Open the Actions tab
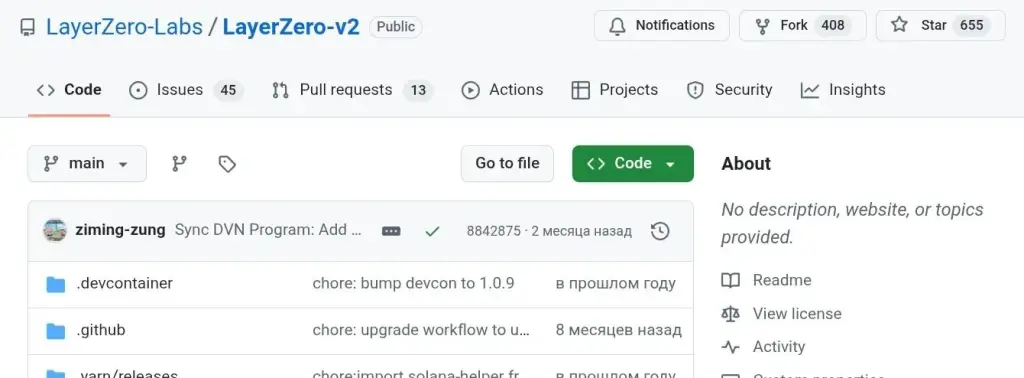1024x378 pixels. point(502,90)
